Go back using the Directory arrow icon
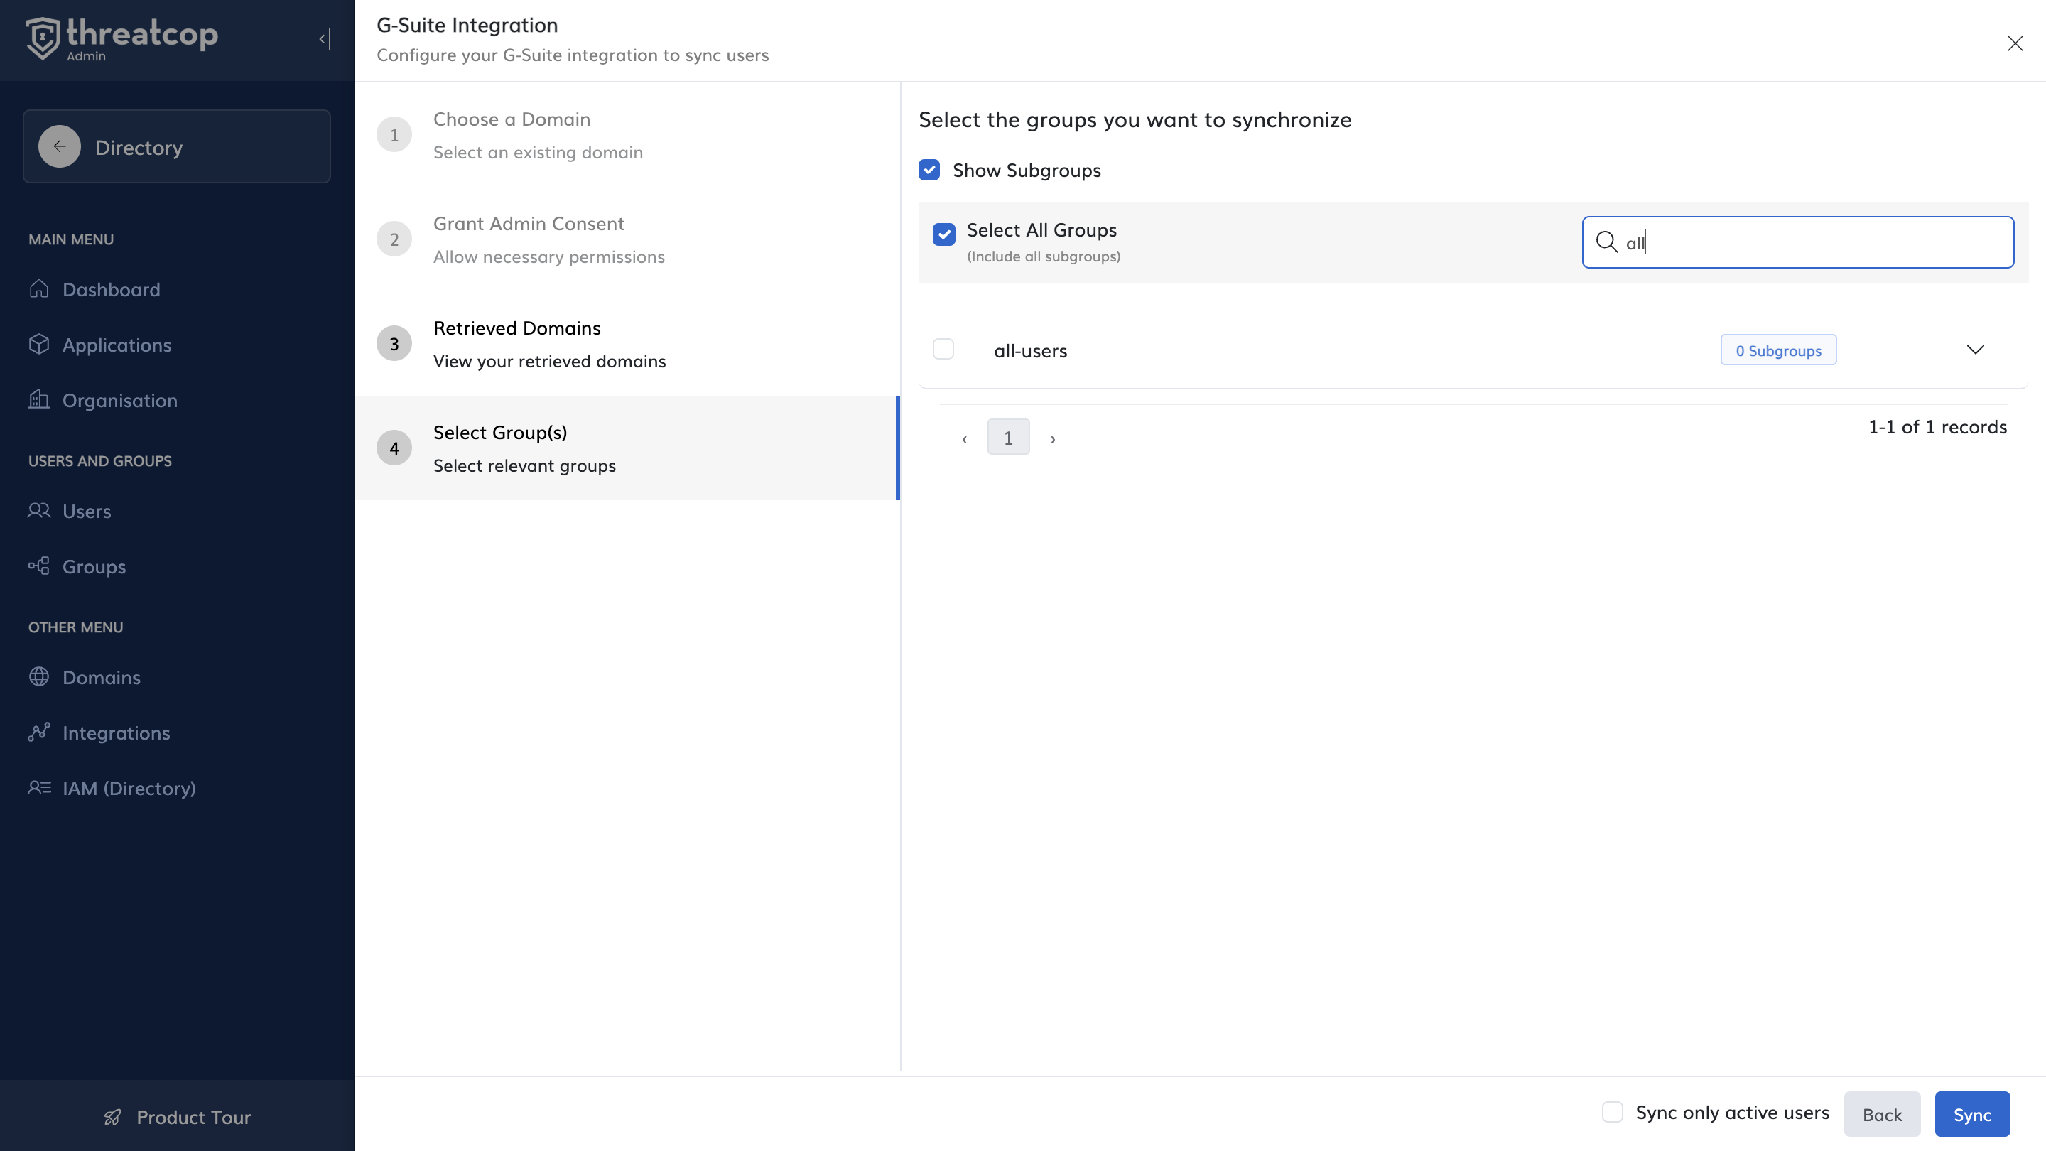 pyautogui.click(x=60, y=147)
